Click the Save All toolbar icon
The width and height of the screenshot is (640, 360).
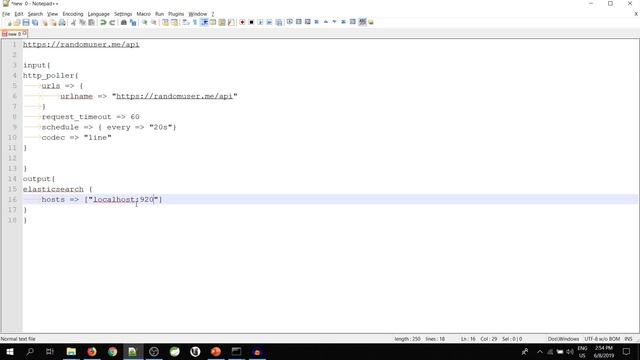click(35, 22)
